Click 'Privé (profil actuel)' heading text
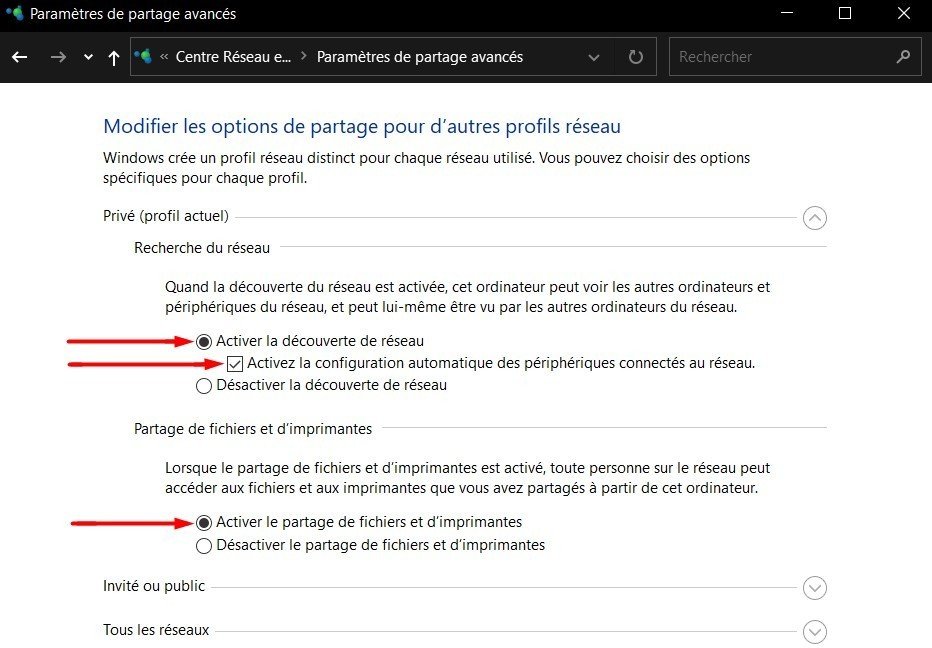The width and height of the screenshot is (932, 648). (x=166, y=216)
